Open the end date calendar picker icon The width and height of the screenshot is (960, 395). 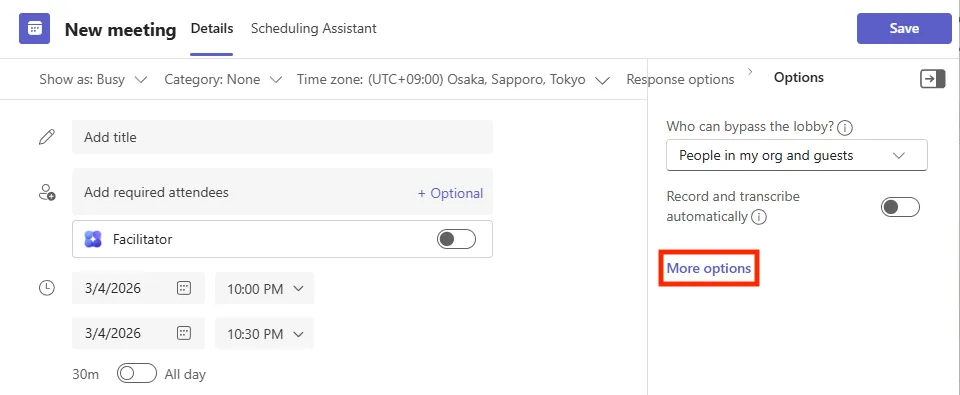click(x=184, y=333)
